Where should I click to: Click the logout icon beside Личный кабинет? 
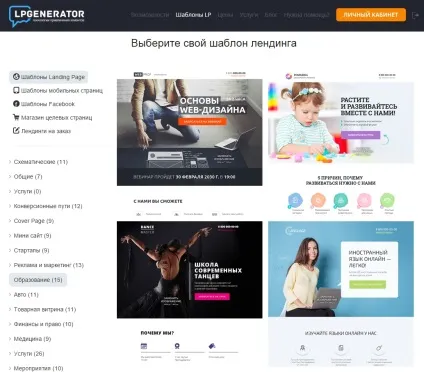click(415, 15)
